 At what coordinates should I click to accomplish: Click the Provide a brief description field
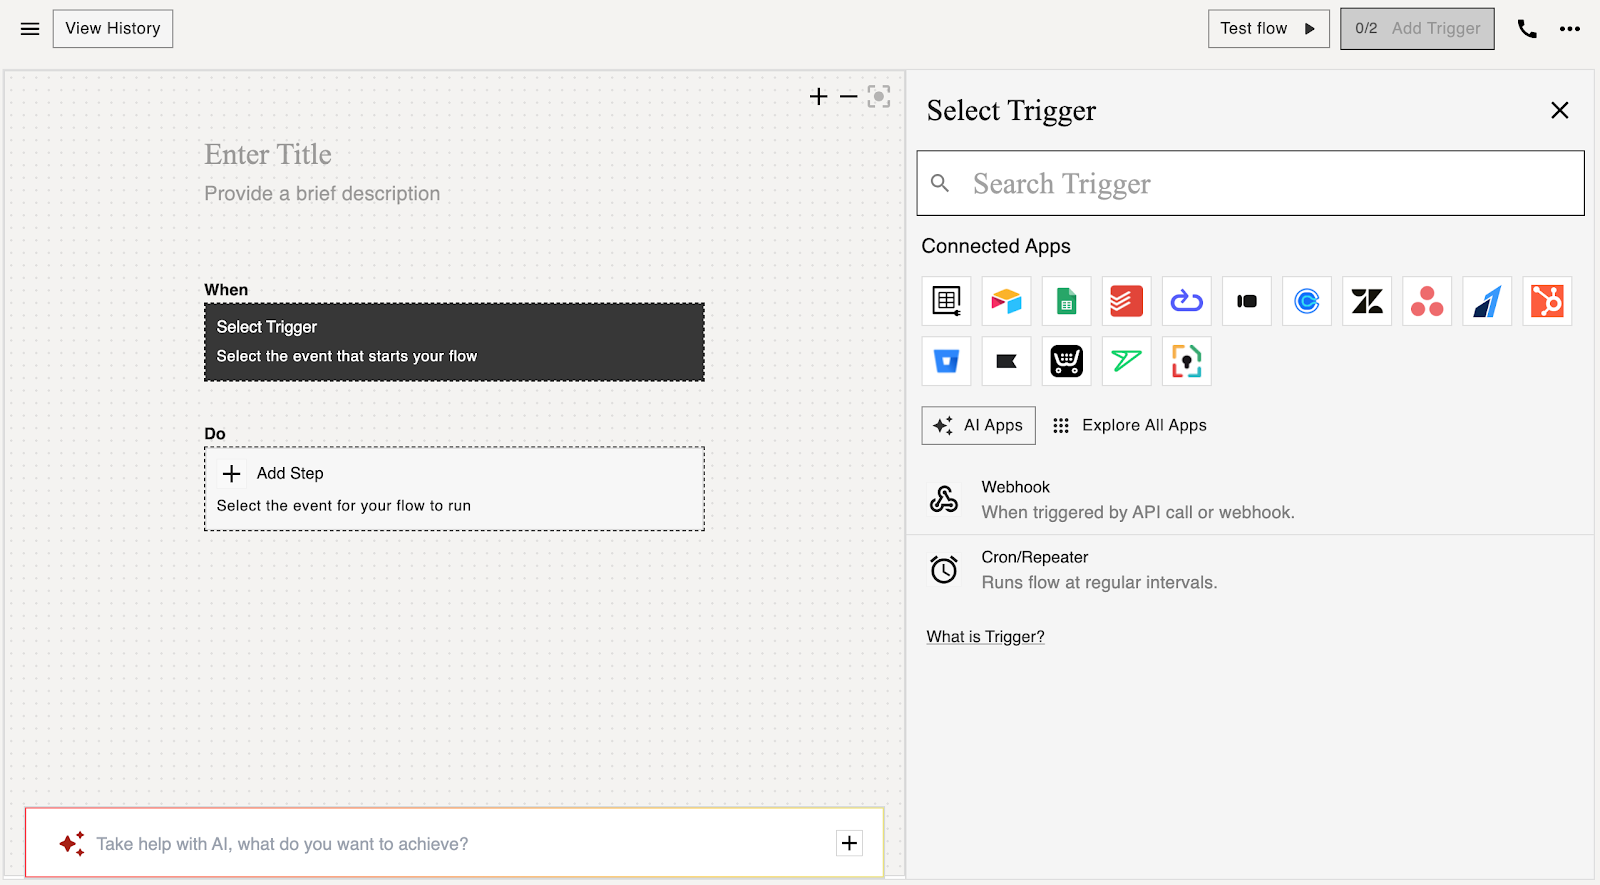[x=322, y=194]
